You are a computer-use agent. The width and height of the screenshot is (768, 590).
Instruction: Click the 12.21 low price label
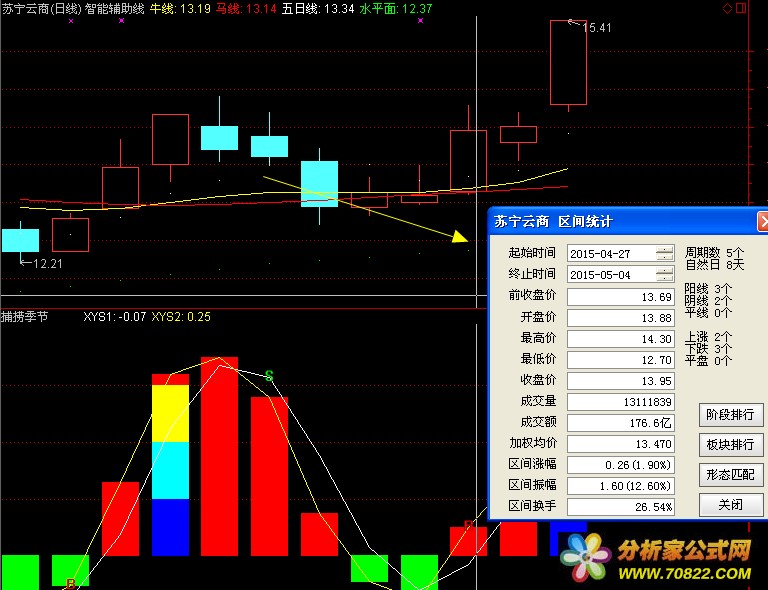[x=48, y=264]
